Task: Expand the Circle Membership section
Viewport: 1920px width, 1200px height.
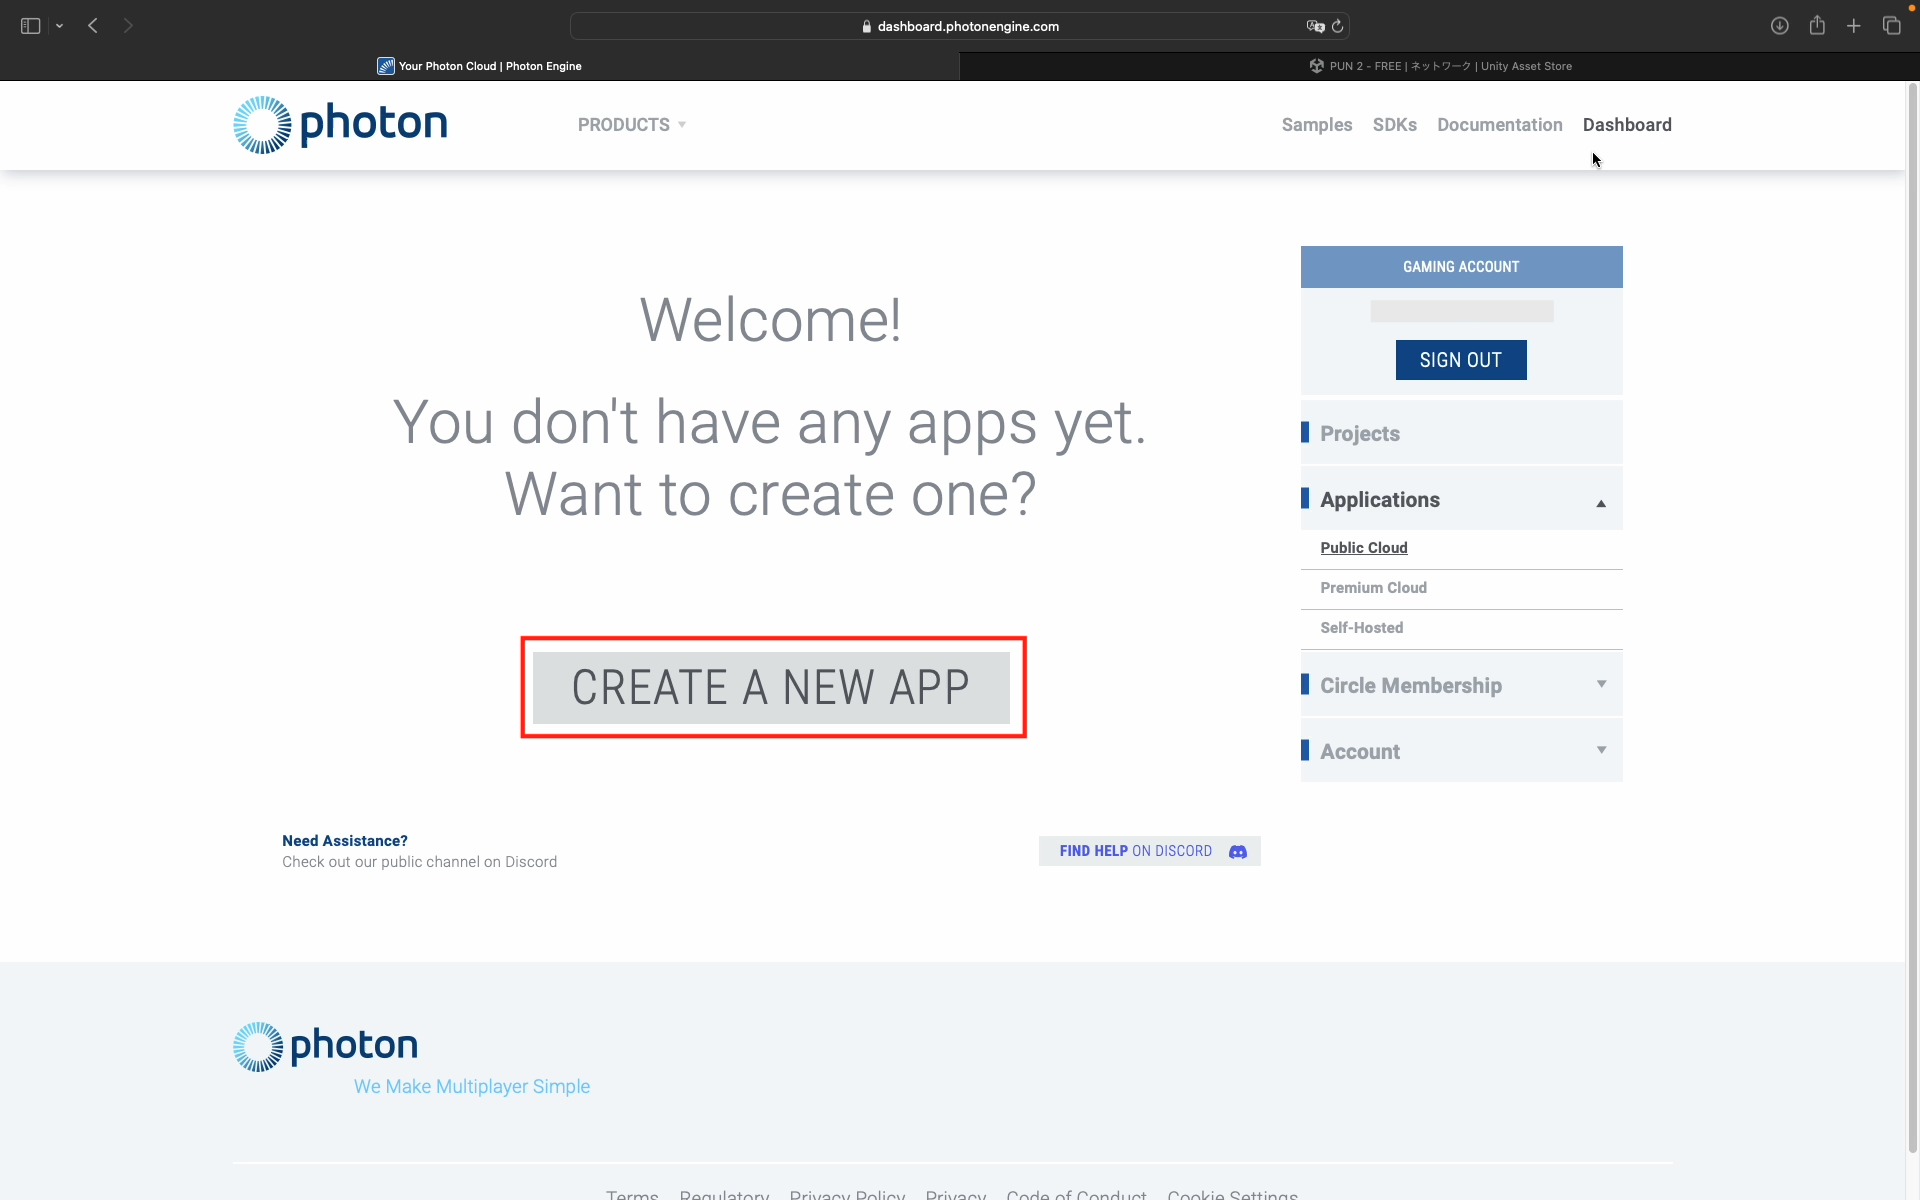Action: (1461, 685)
